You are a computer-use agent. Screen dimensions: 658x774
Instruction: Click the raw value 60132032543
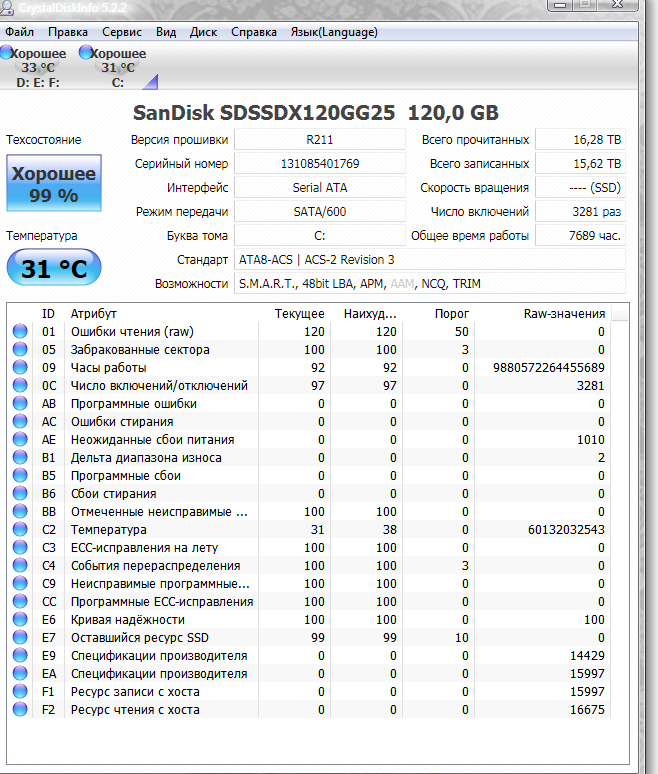[x=566, y=529]
